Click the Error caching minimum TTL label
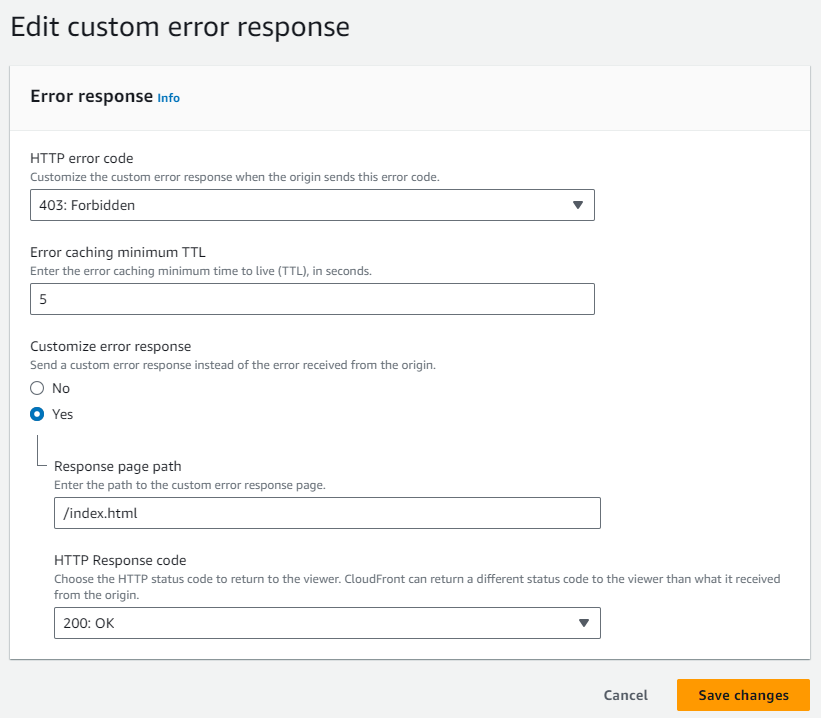 (x=118, y=252)
